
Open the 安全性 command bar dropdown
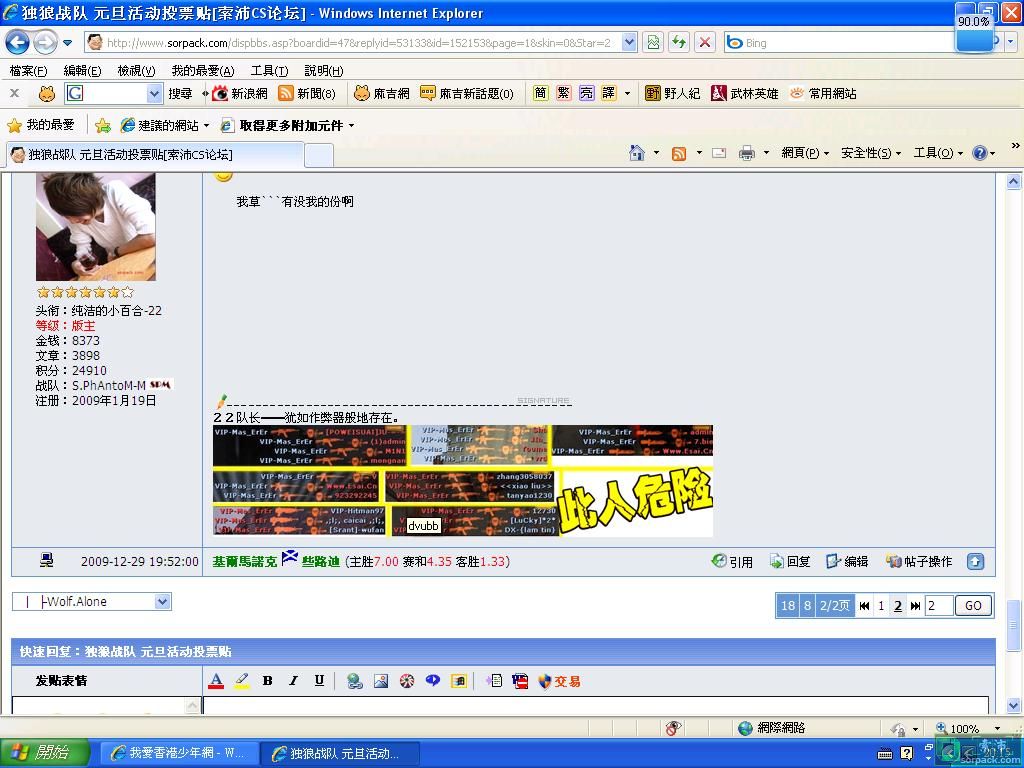click(x=870, y=153)
